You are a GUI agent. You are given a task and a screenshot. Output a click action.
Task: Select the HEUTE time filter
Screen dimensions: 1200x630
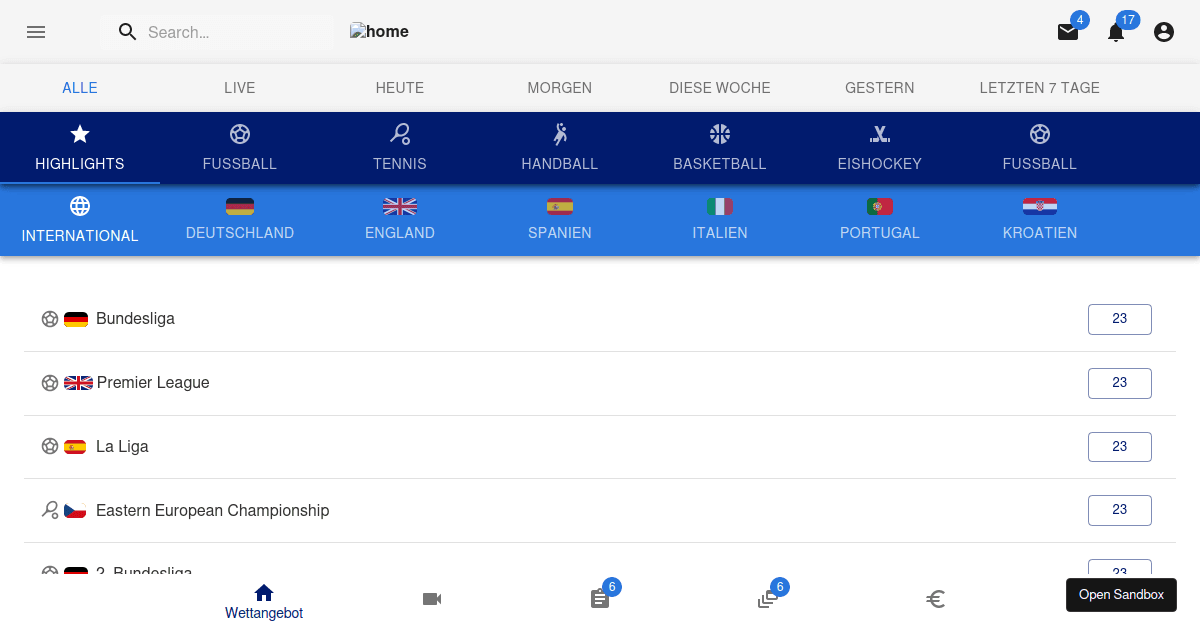point(400,88)
